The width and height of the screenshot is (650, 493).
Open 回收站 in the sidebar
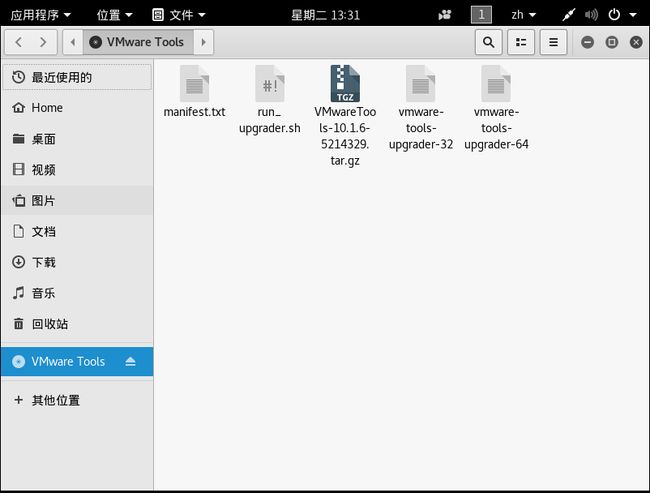(x=77, y=324)
